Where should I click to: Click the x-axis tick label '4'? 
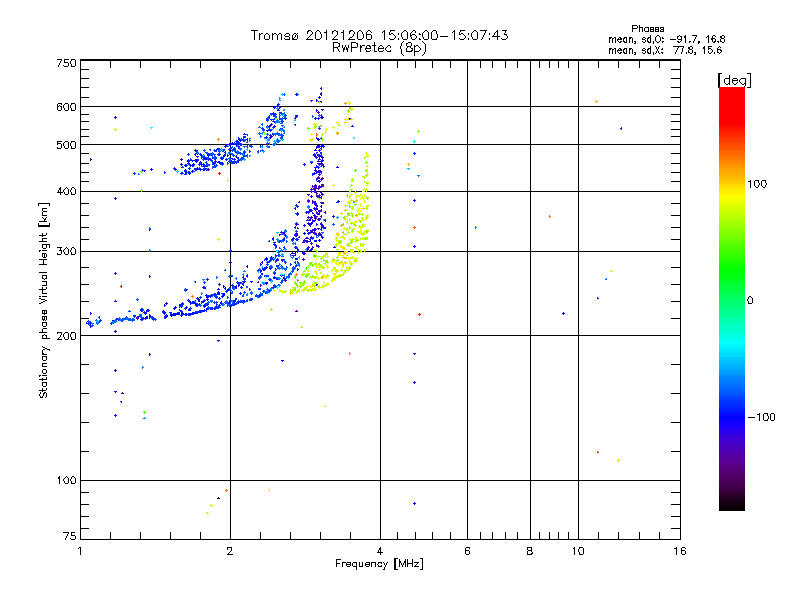tap(380, 551)
